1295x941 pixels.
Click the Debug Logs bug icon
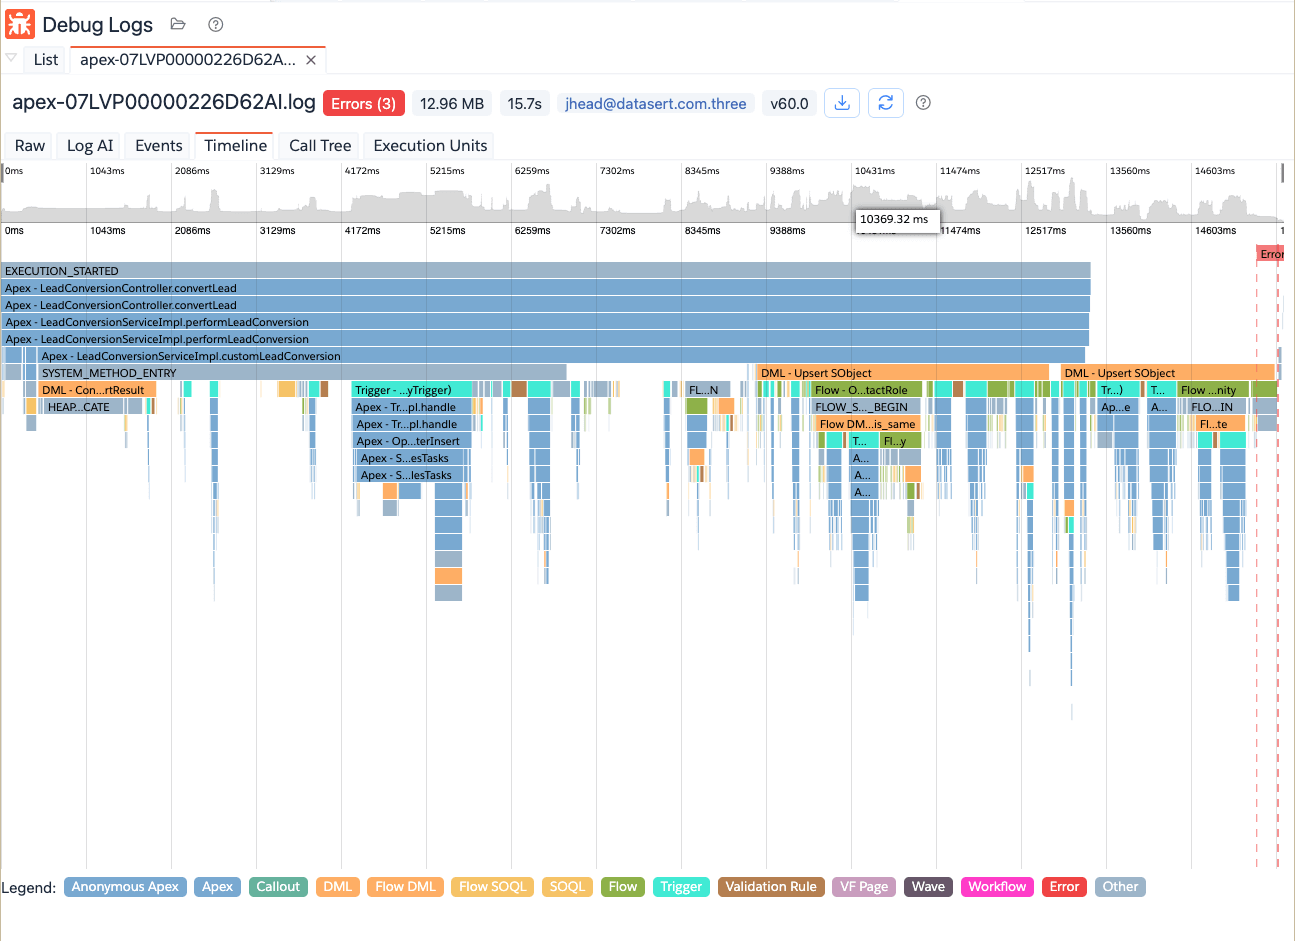20,24
